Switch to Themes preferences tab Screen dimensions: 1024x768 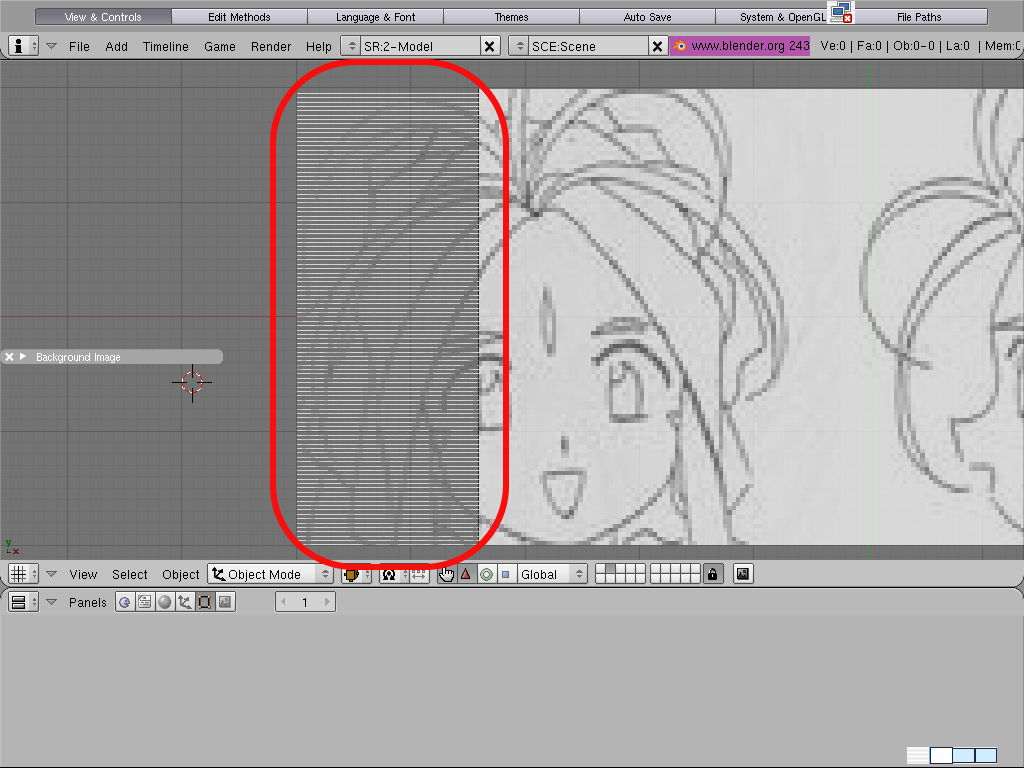[511, 16]
